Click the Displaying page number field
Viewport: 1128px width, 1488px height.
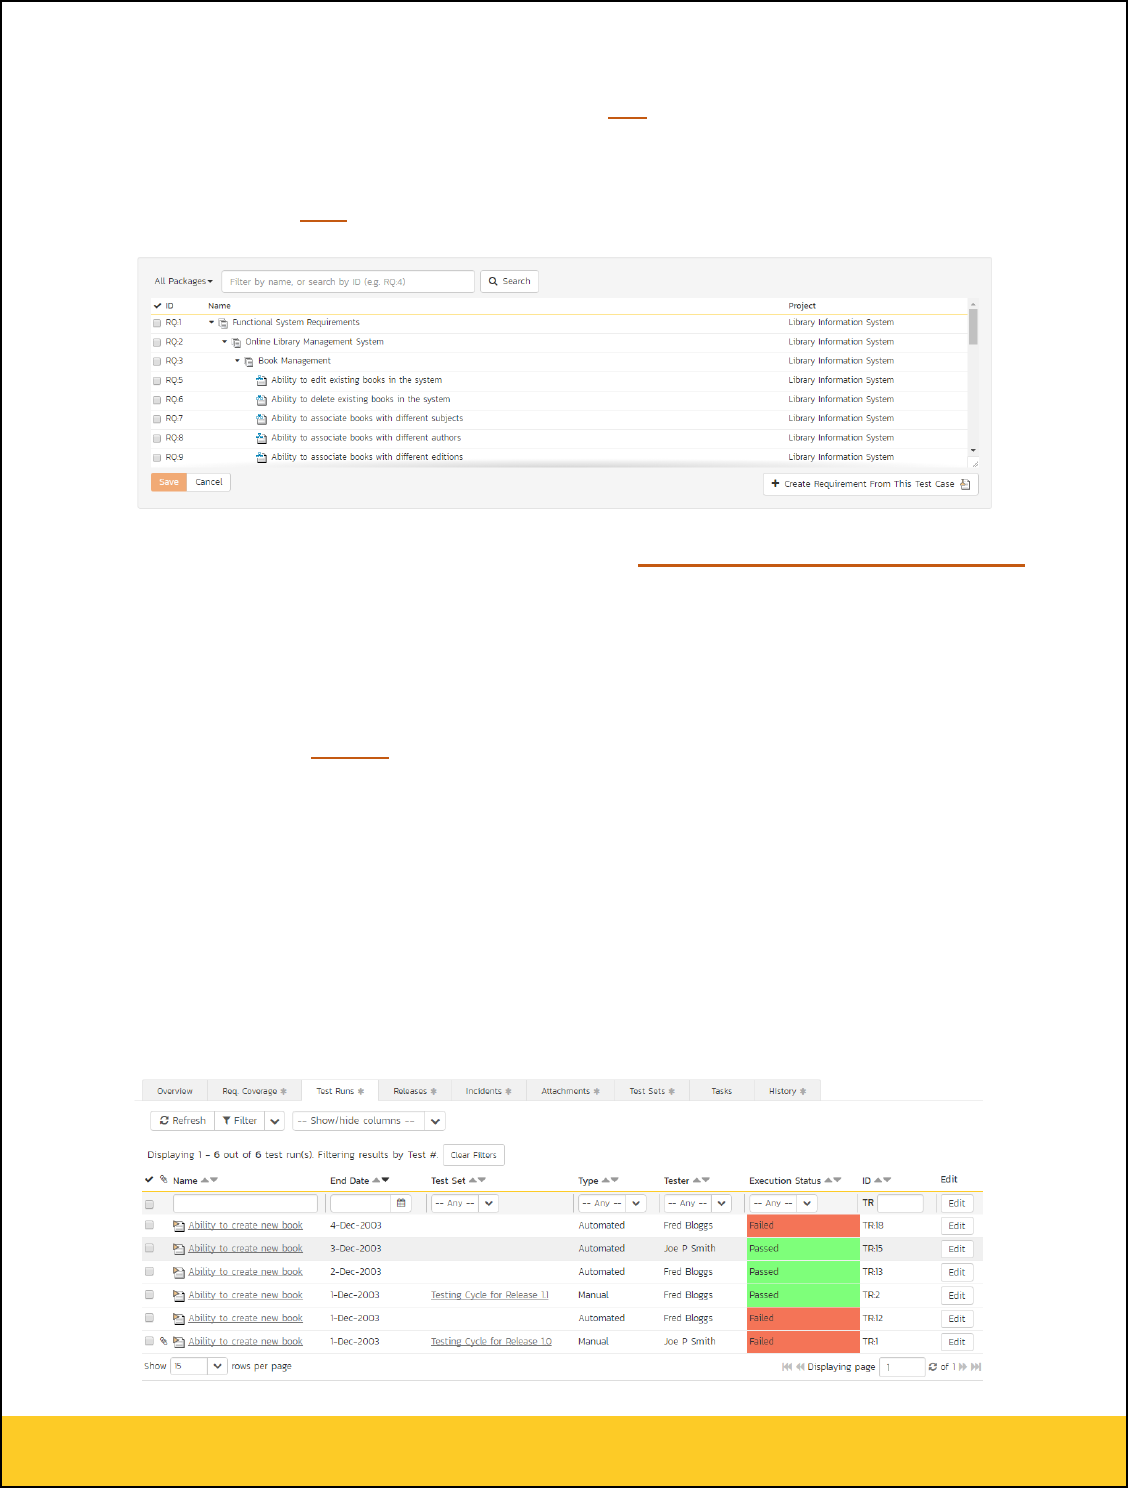tap(902, 1367)
